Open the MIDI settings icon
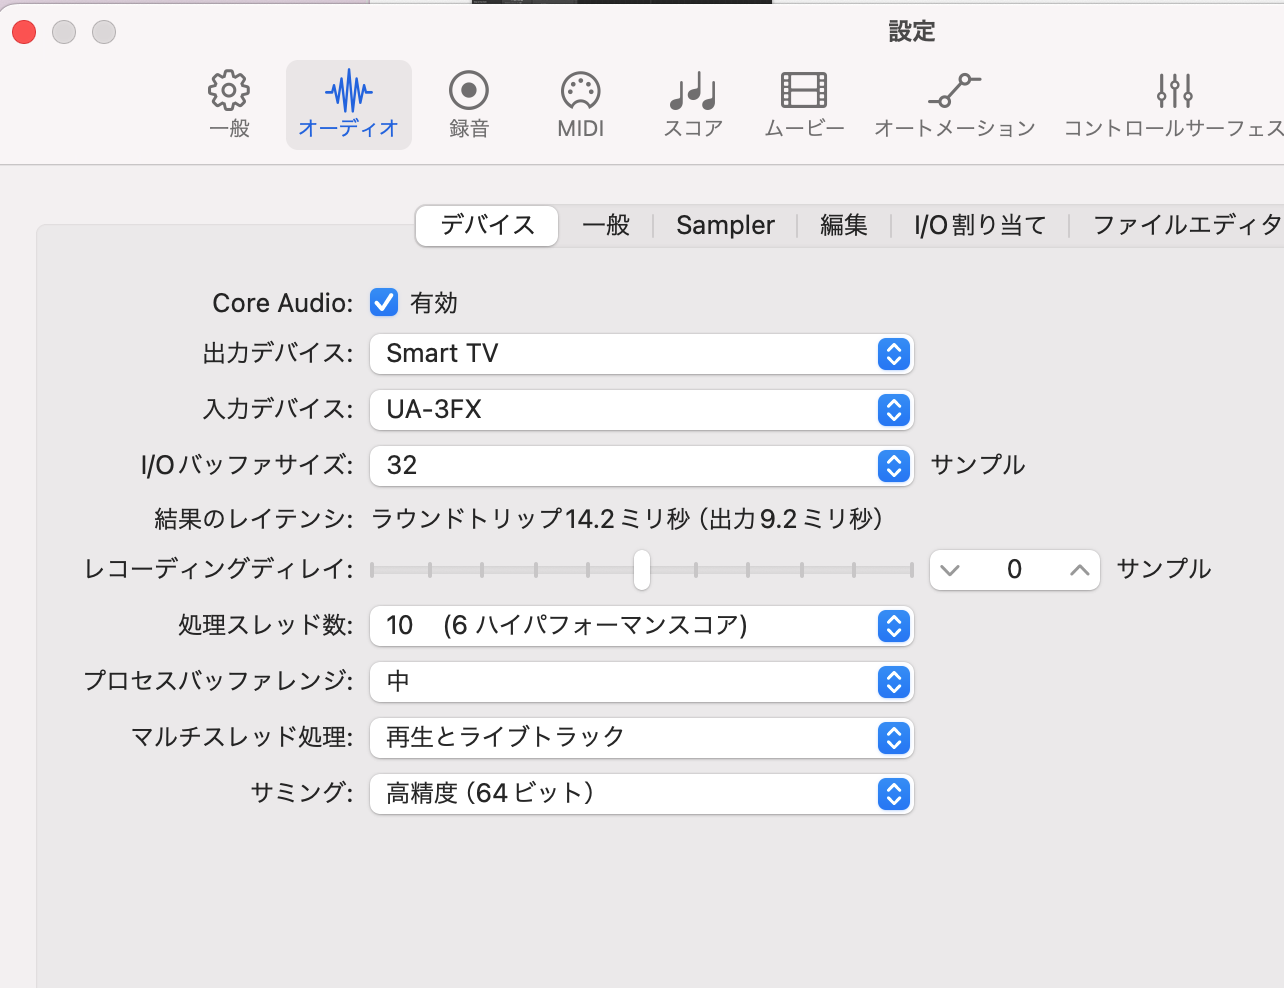This screenshot has width=1284, height=988. [x=580, y=91]
